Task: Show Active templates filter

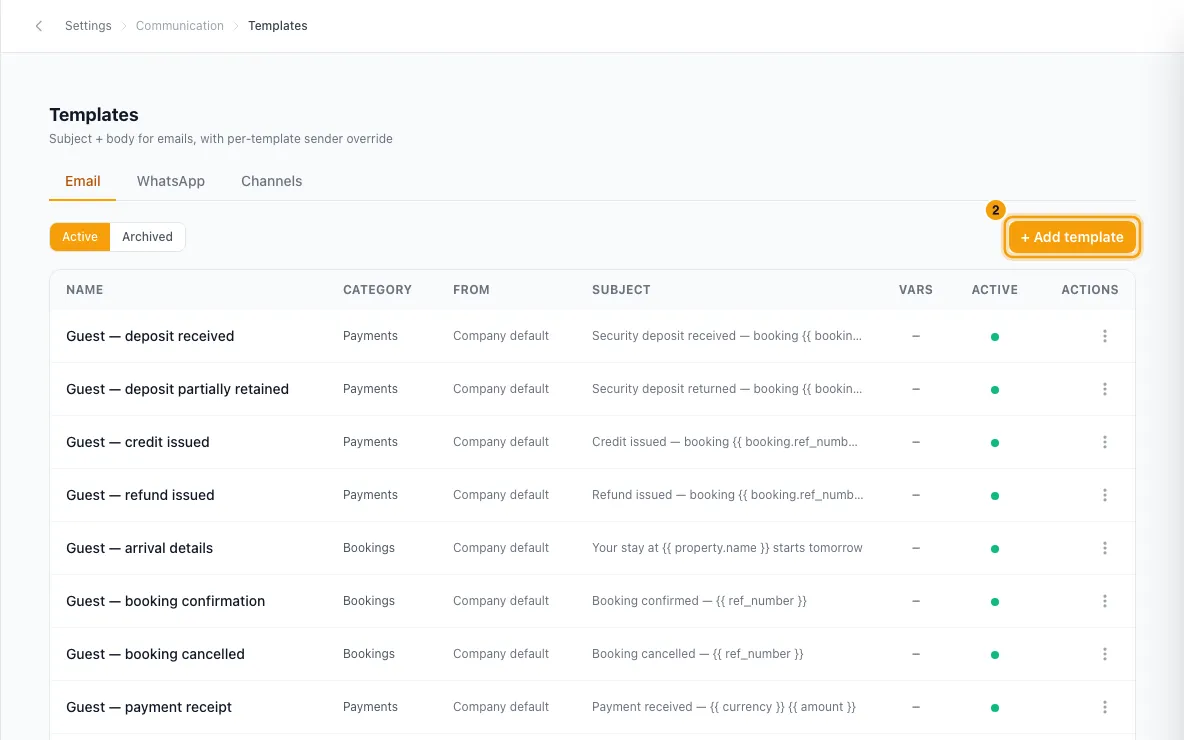Action: (80, 236)
